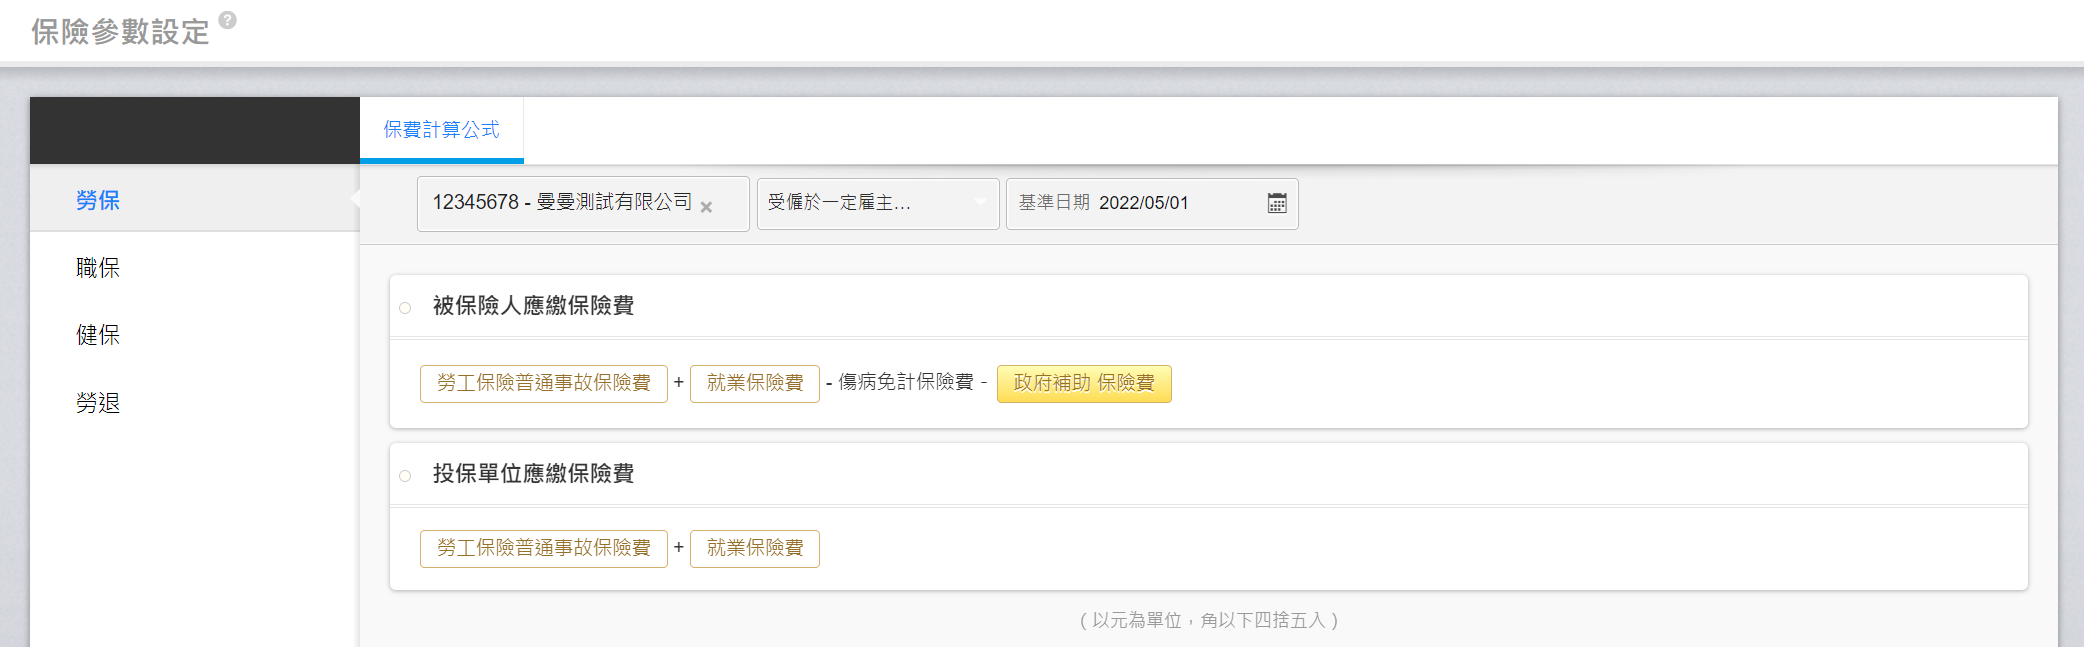This screenshot has width=2084, height=647.
Task: Select 職保 in the left sidebar
Action: (x=98, y=268)
